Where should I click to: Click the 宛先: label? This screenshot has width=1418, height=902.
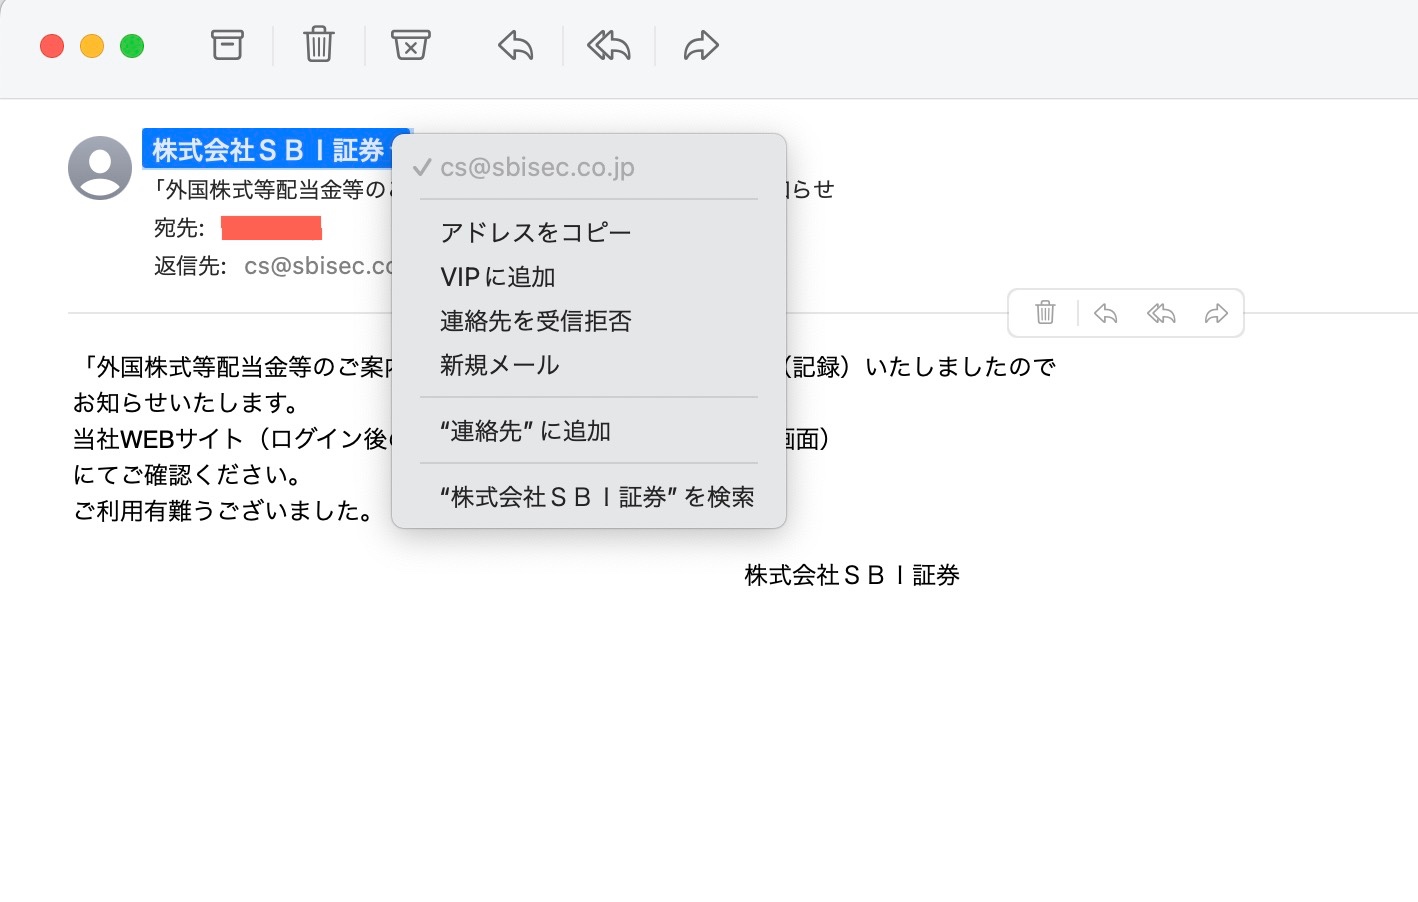(x=179, y=228)
